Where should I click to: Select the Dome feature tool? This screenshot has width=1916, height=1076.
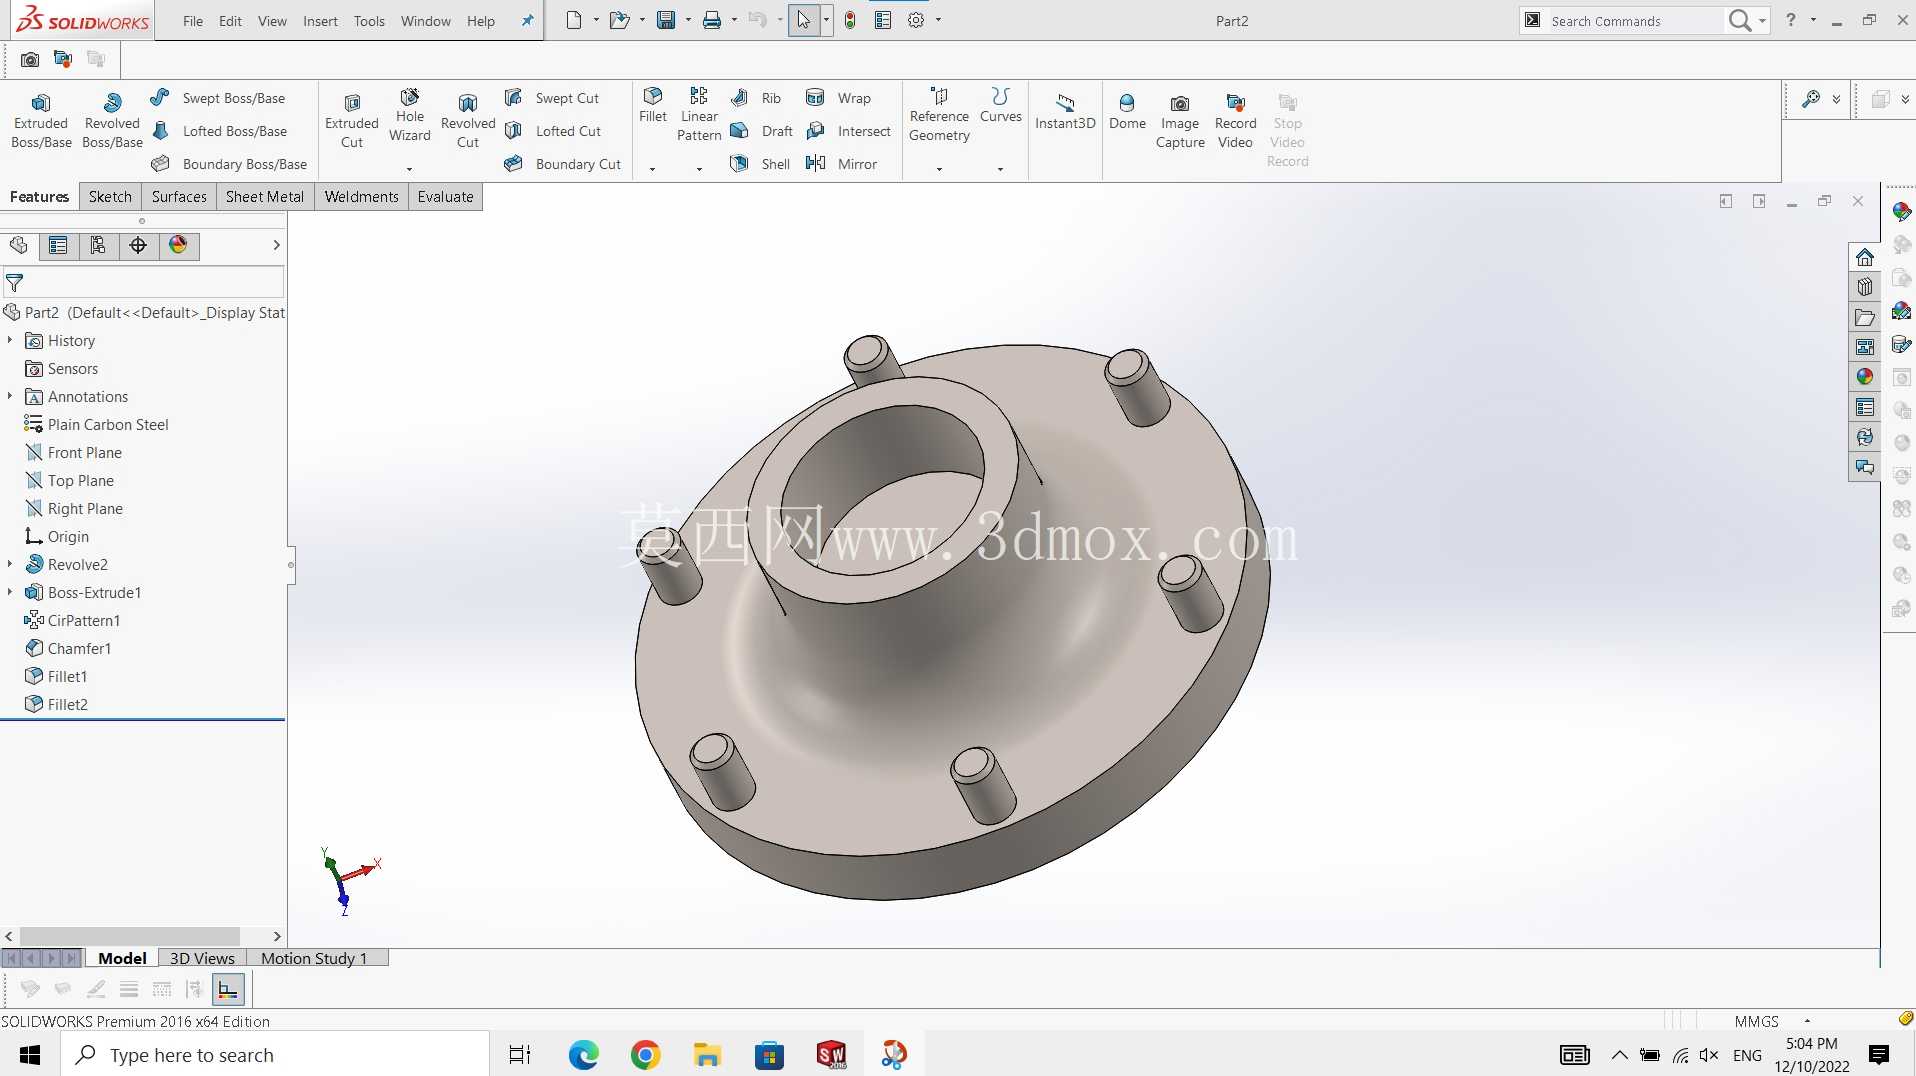(1127, 112)
